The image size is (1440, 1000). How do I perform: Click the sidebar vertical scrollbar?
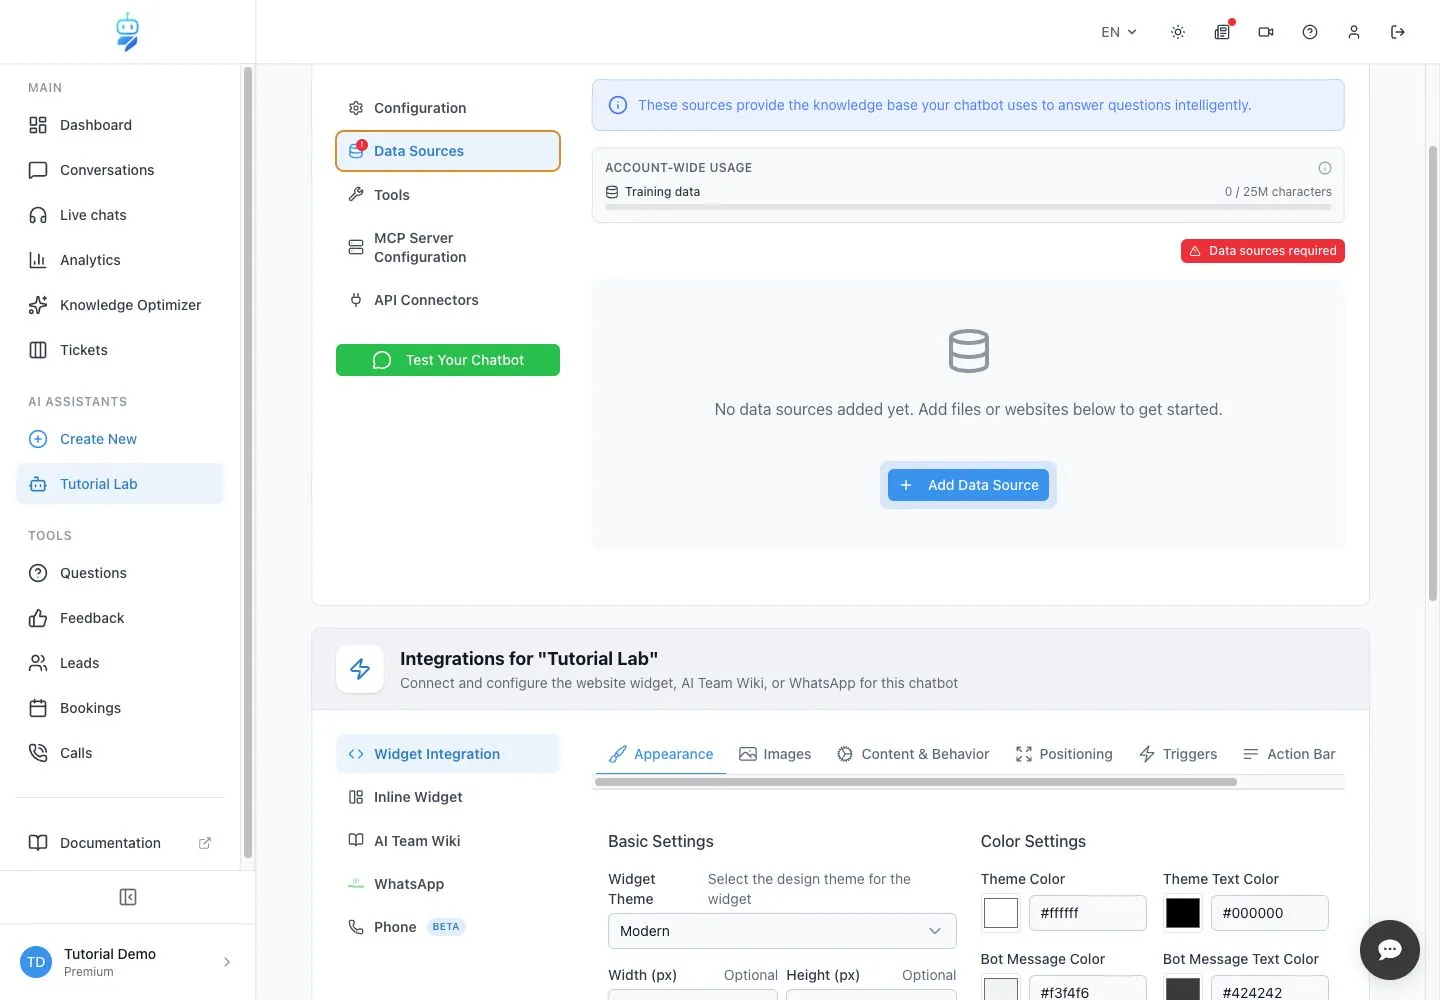coord(247,463)
